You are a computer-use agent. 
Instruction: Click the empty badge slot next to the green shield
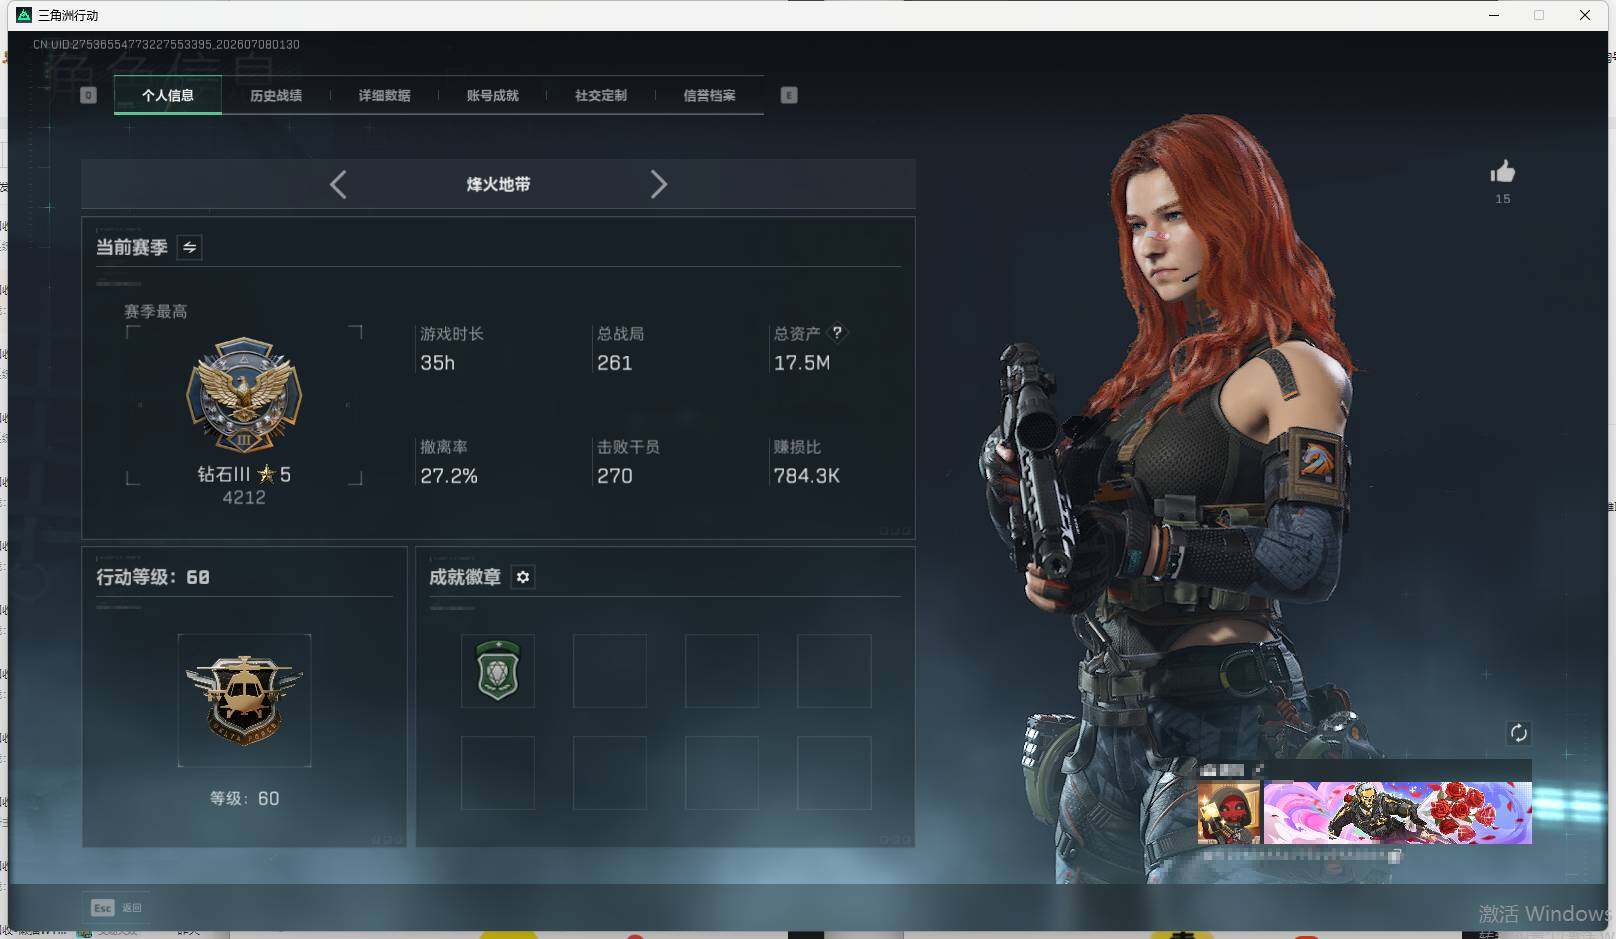coord(610,671)
